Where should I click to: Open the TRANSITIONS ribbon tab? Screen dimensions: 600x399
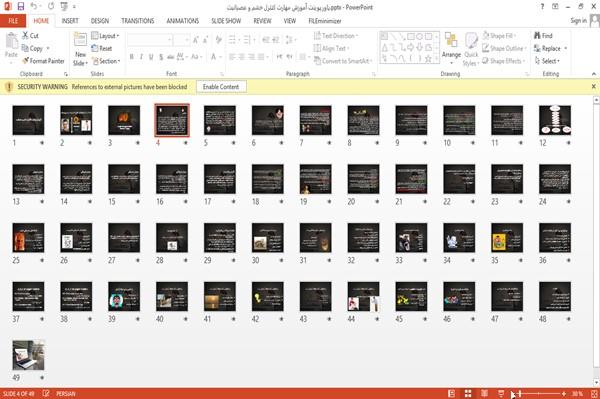click(x=137, y=21)
